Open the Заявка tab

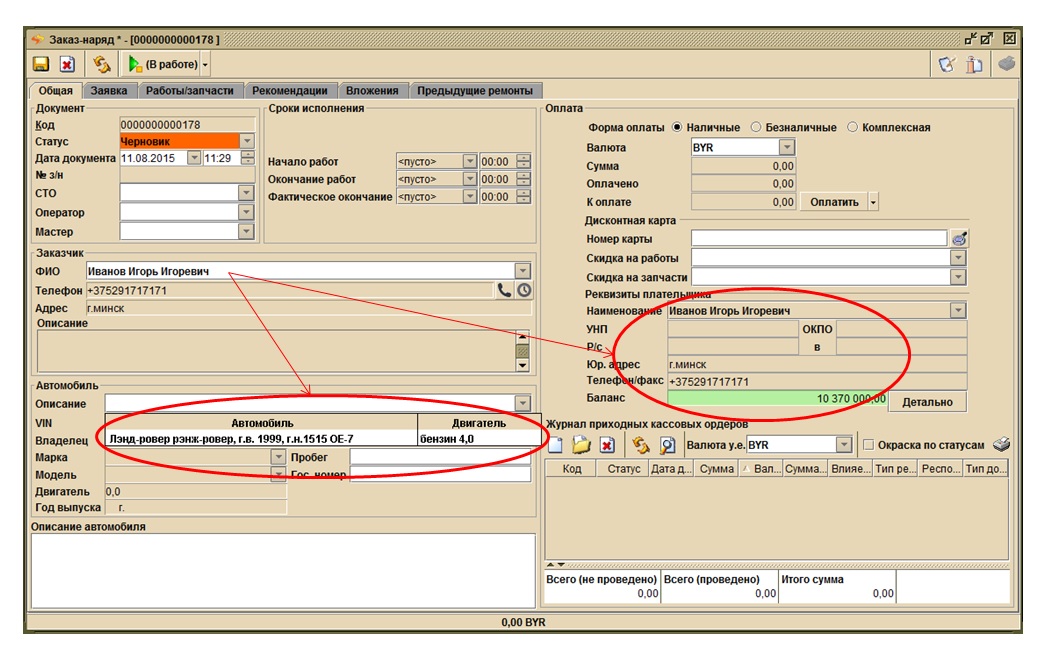109,91
